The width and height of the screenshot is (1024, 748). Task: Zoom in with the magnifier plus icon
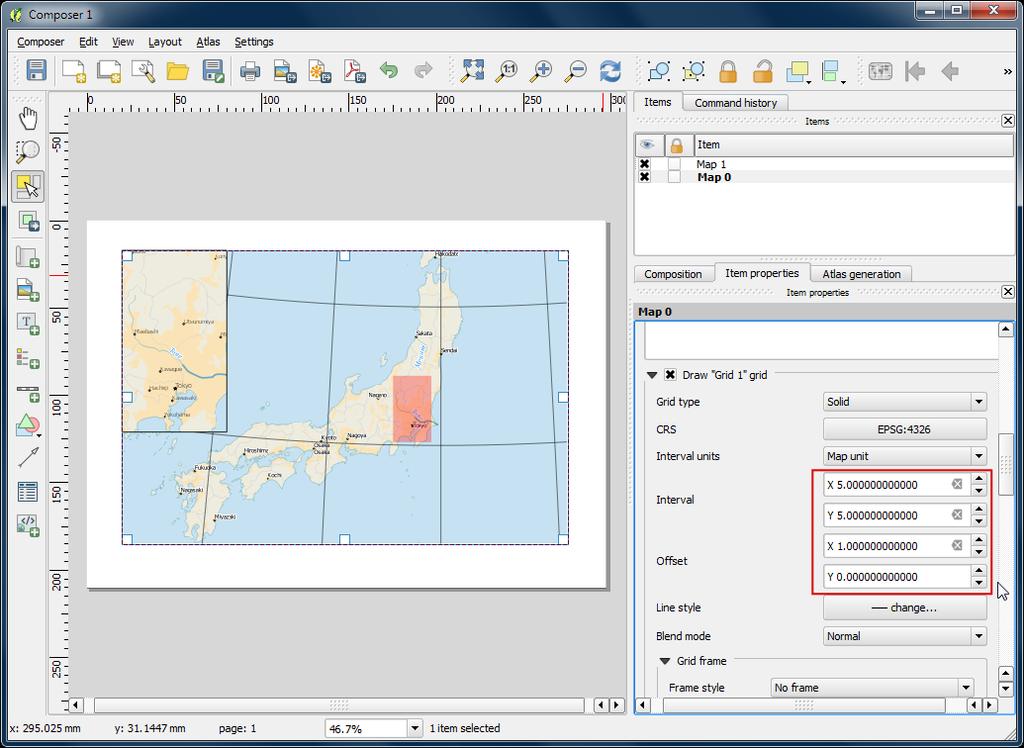pyautogui.click(x=541, y=71)
